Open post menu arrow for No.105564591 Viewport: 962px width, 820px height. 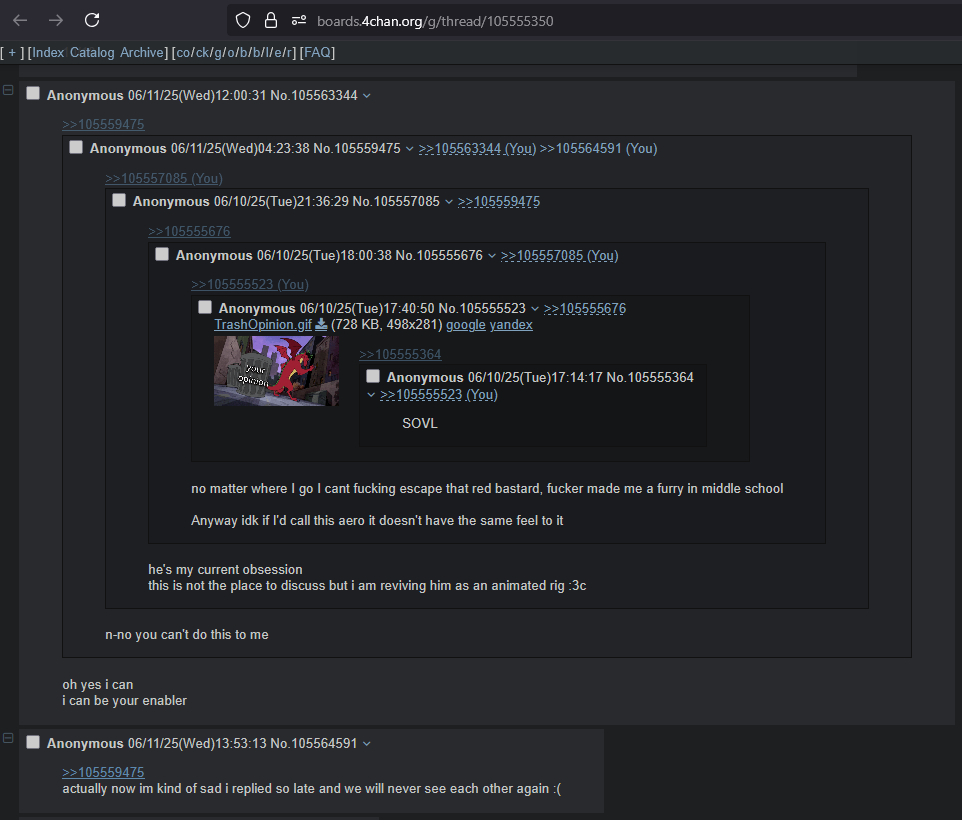(x=367, y=743)
